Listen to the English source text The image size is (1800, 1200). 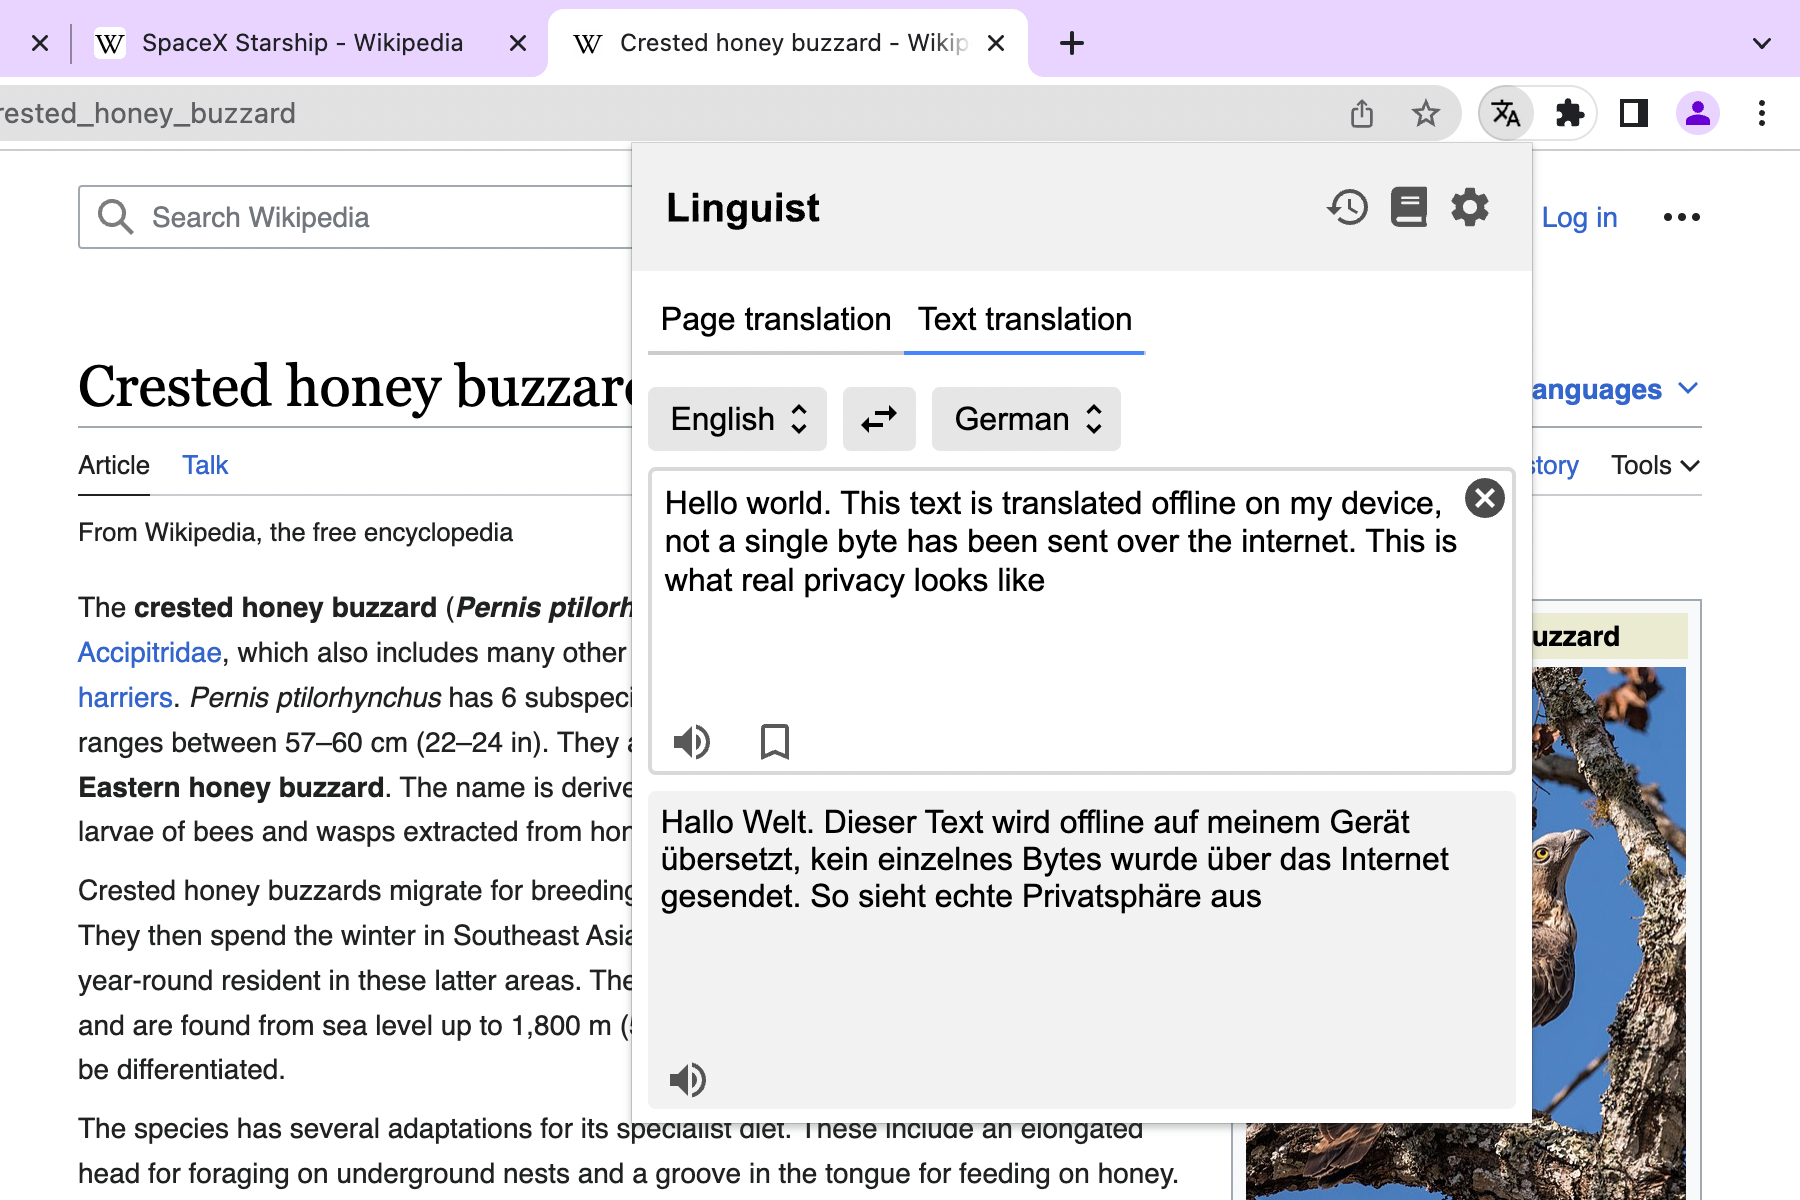[x=693, y=741]
